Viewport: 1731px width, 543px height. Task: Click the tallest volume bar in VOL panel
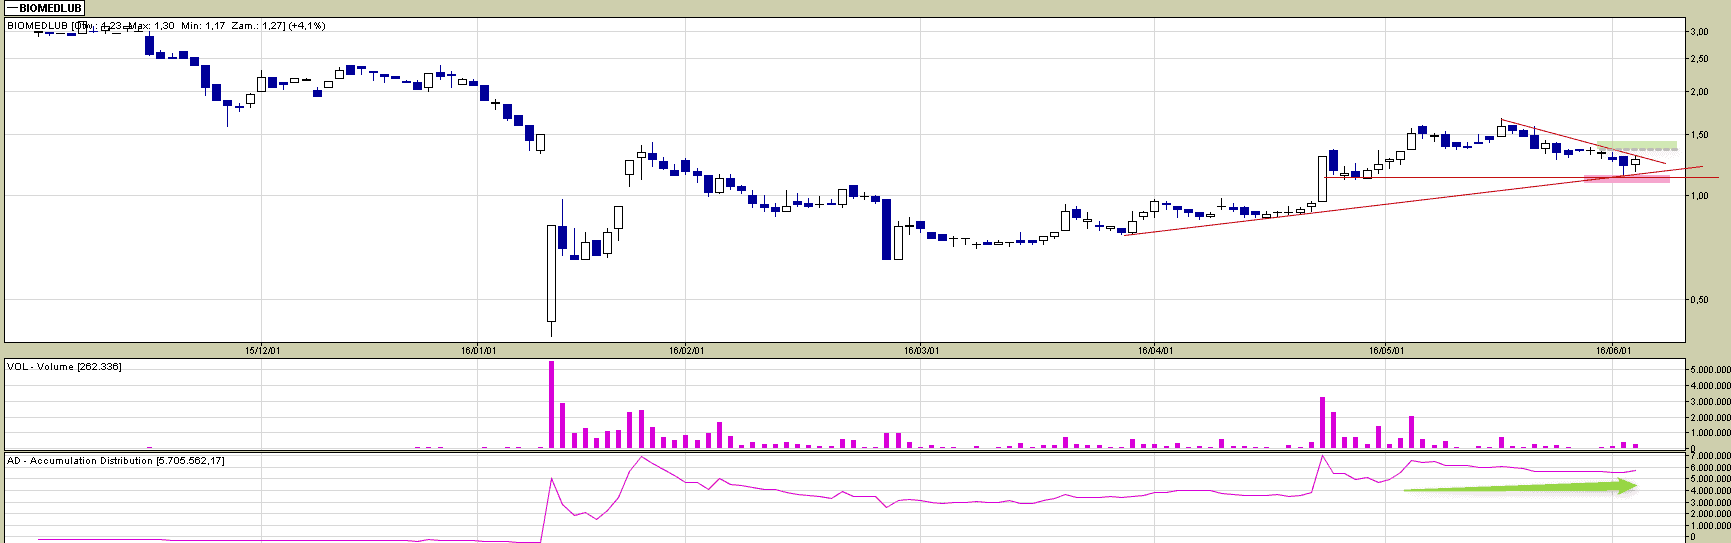click(x=551, y=405)
